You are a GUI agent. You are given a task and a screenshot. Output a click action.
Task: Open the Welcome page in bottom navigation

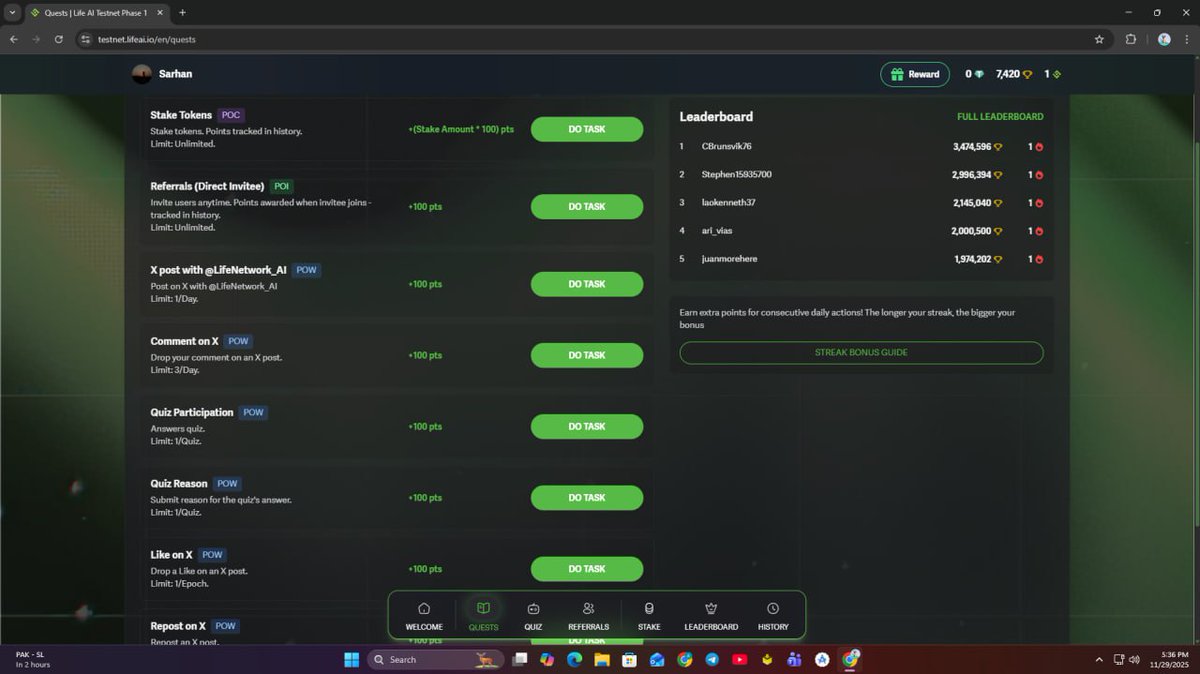click(x=424, y=616)
